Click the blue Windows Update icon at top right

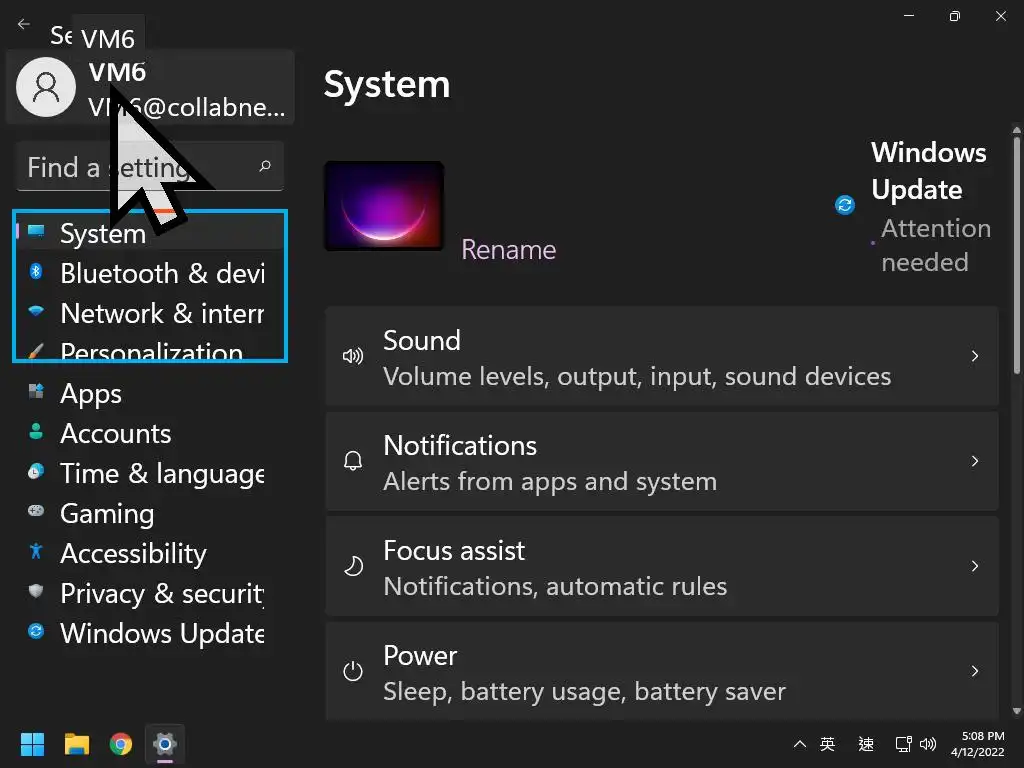(844, 205)
